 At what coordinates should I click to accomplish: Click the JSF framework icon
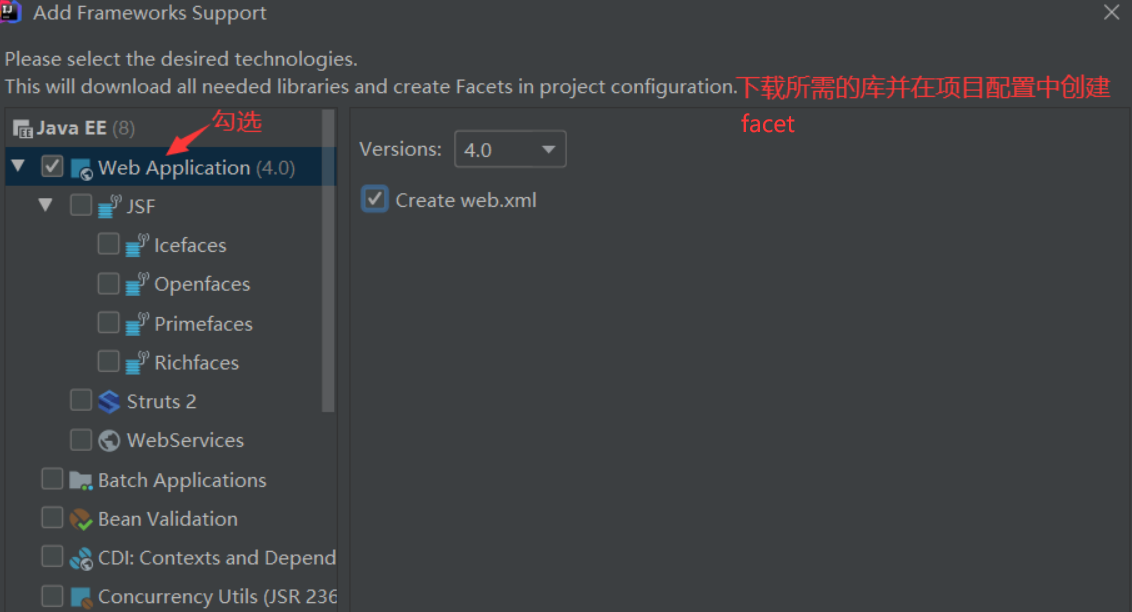109,205
